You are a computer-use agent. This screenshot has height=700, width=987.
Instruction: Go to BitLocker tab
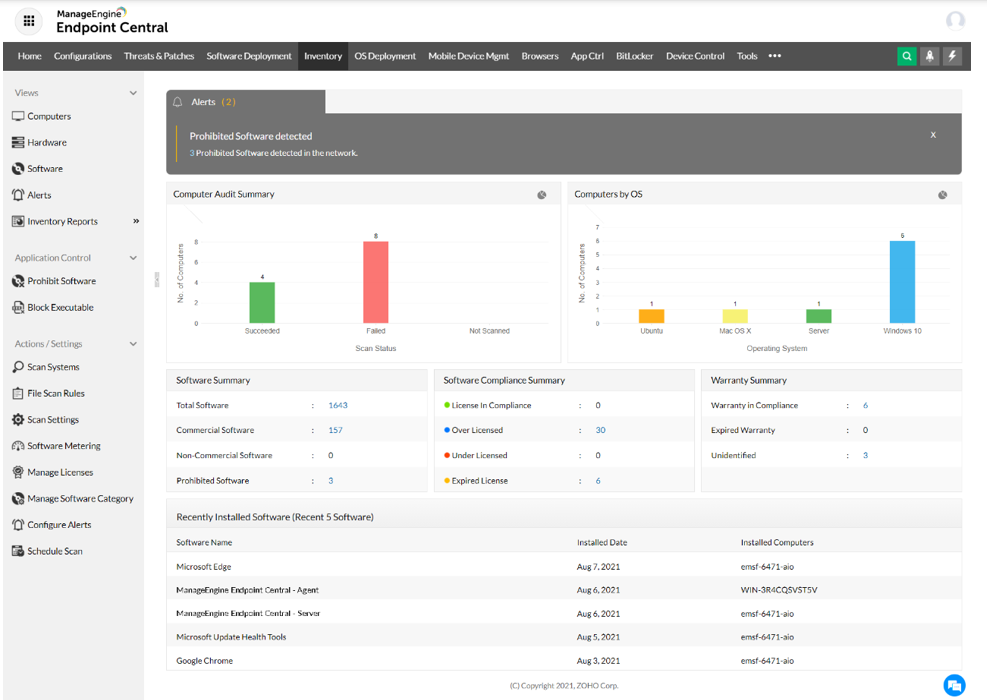point(634,56)
